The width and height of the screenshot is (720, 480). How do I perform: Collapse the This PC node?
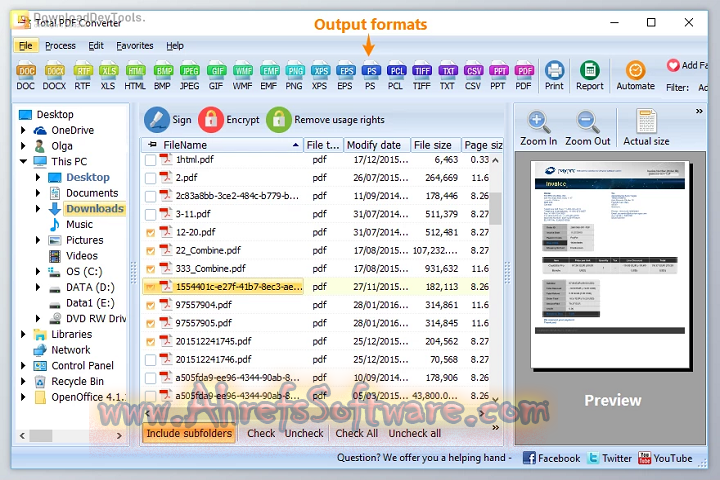click(x=23, y=161)
